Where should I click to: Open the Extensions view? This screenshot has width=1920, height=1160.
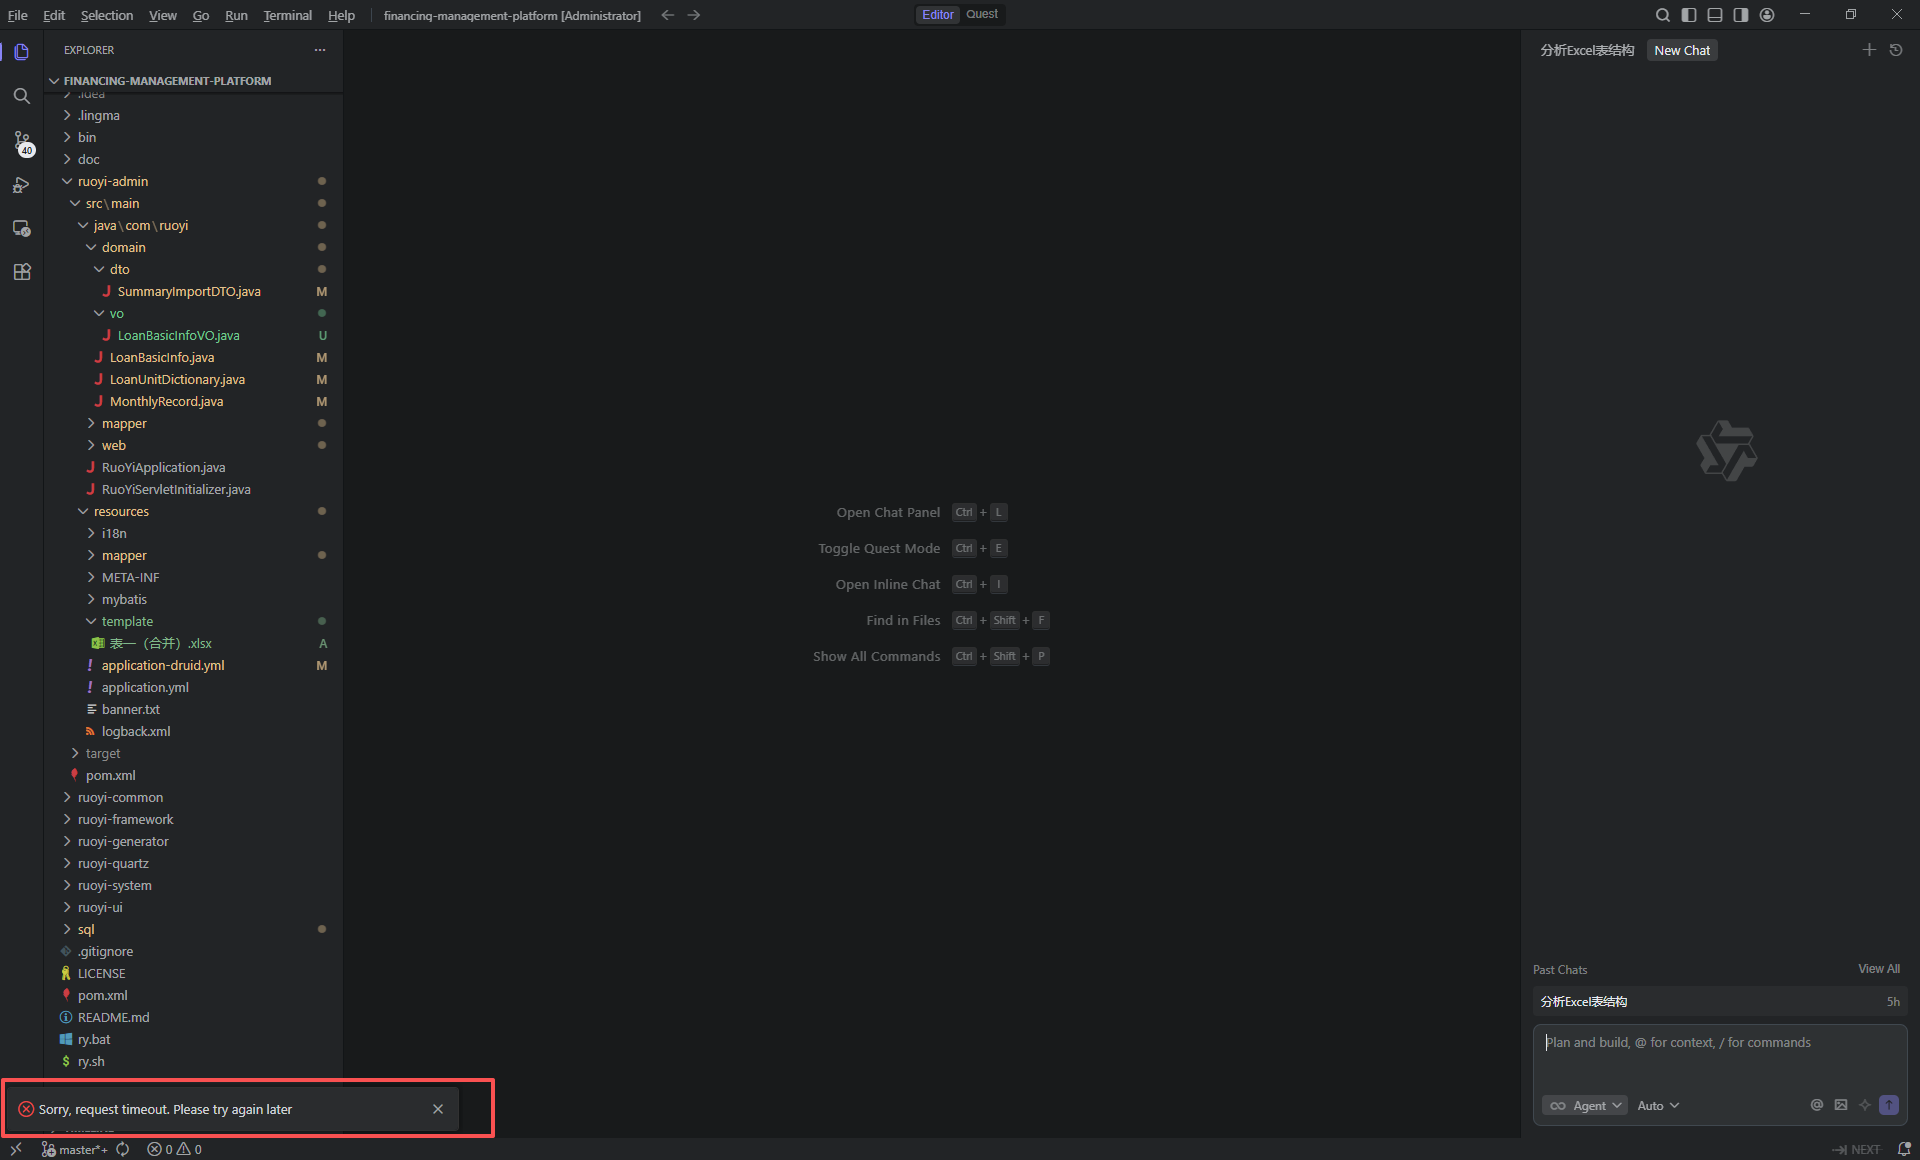[x=22, y=272]
